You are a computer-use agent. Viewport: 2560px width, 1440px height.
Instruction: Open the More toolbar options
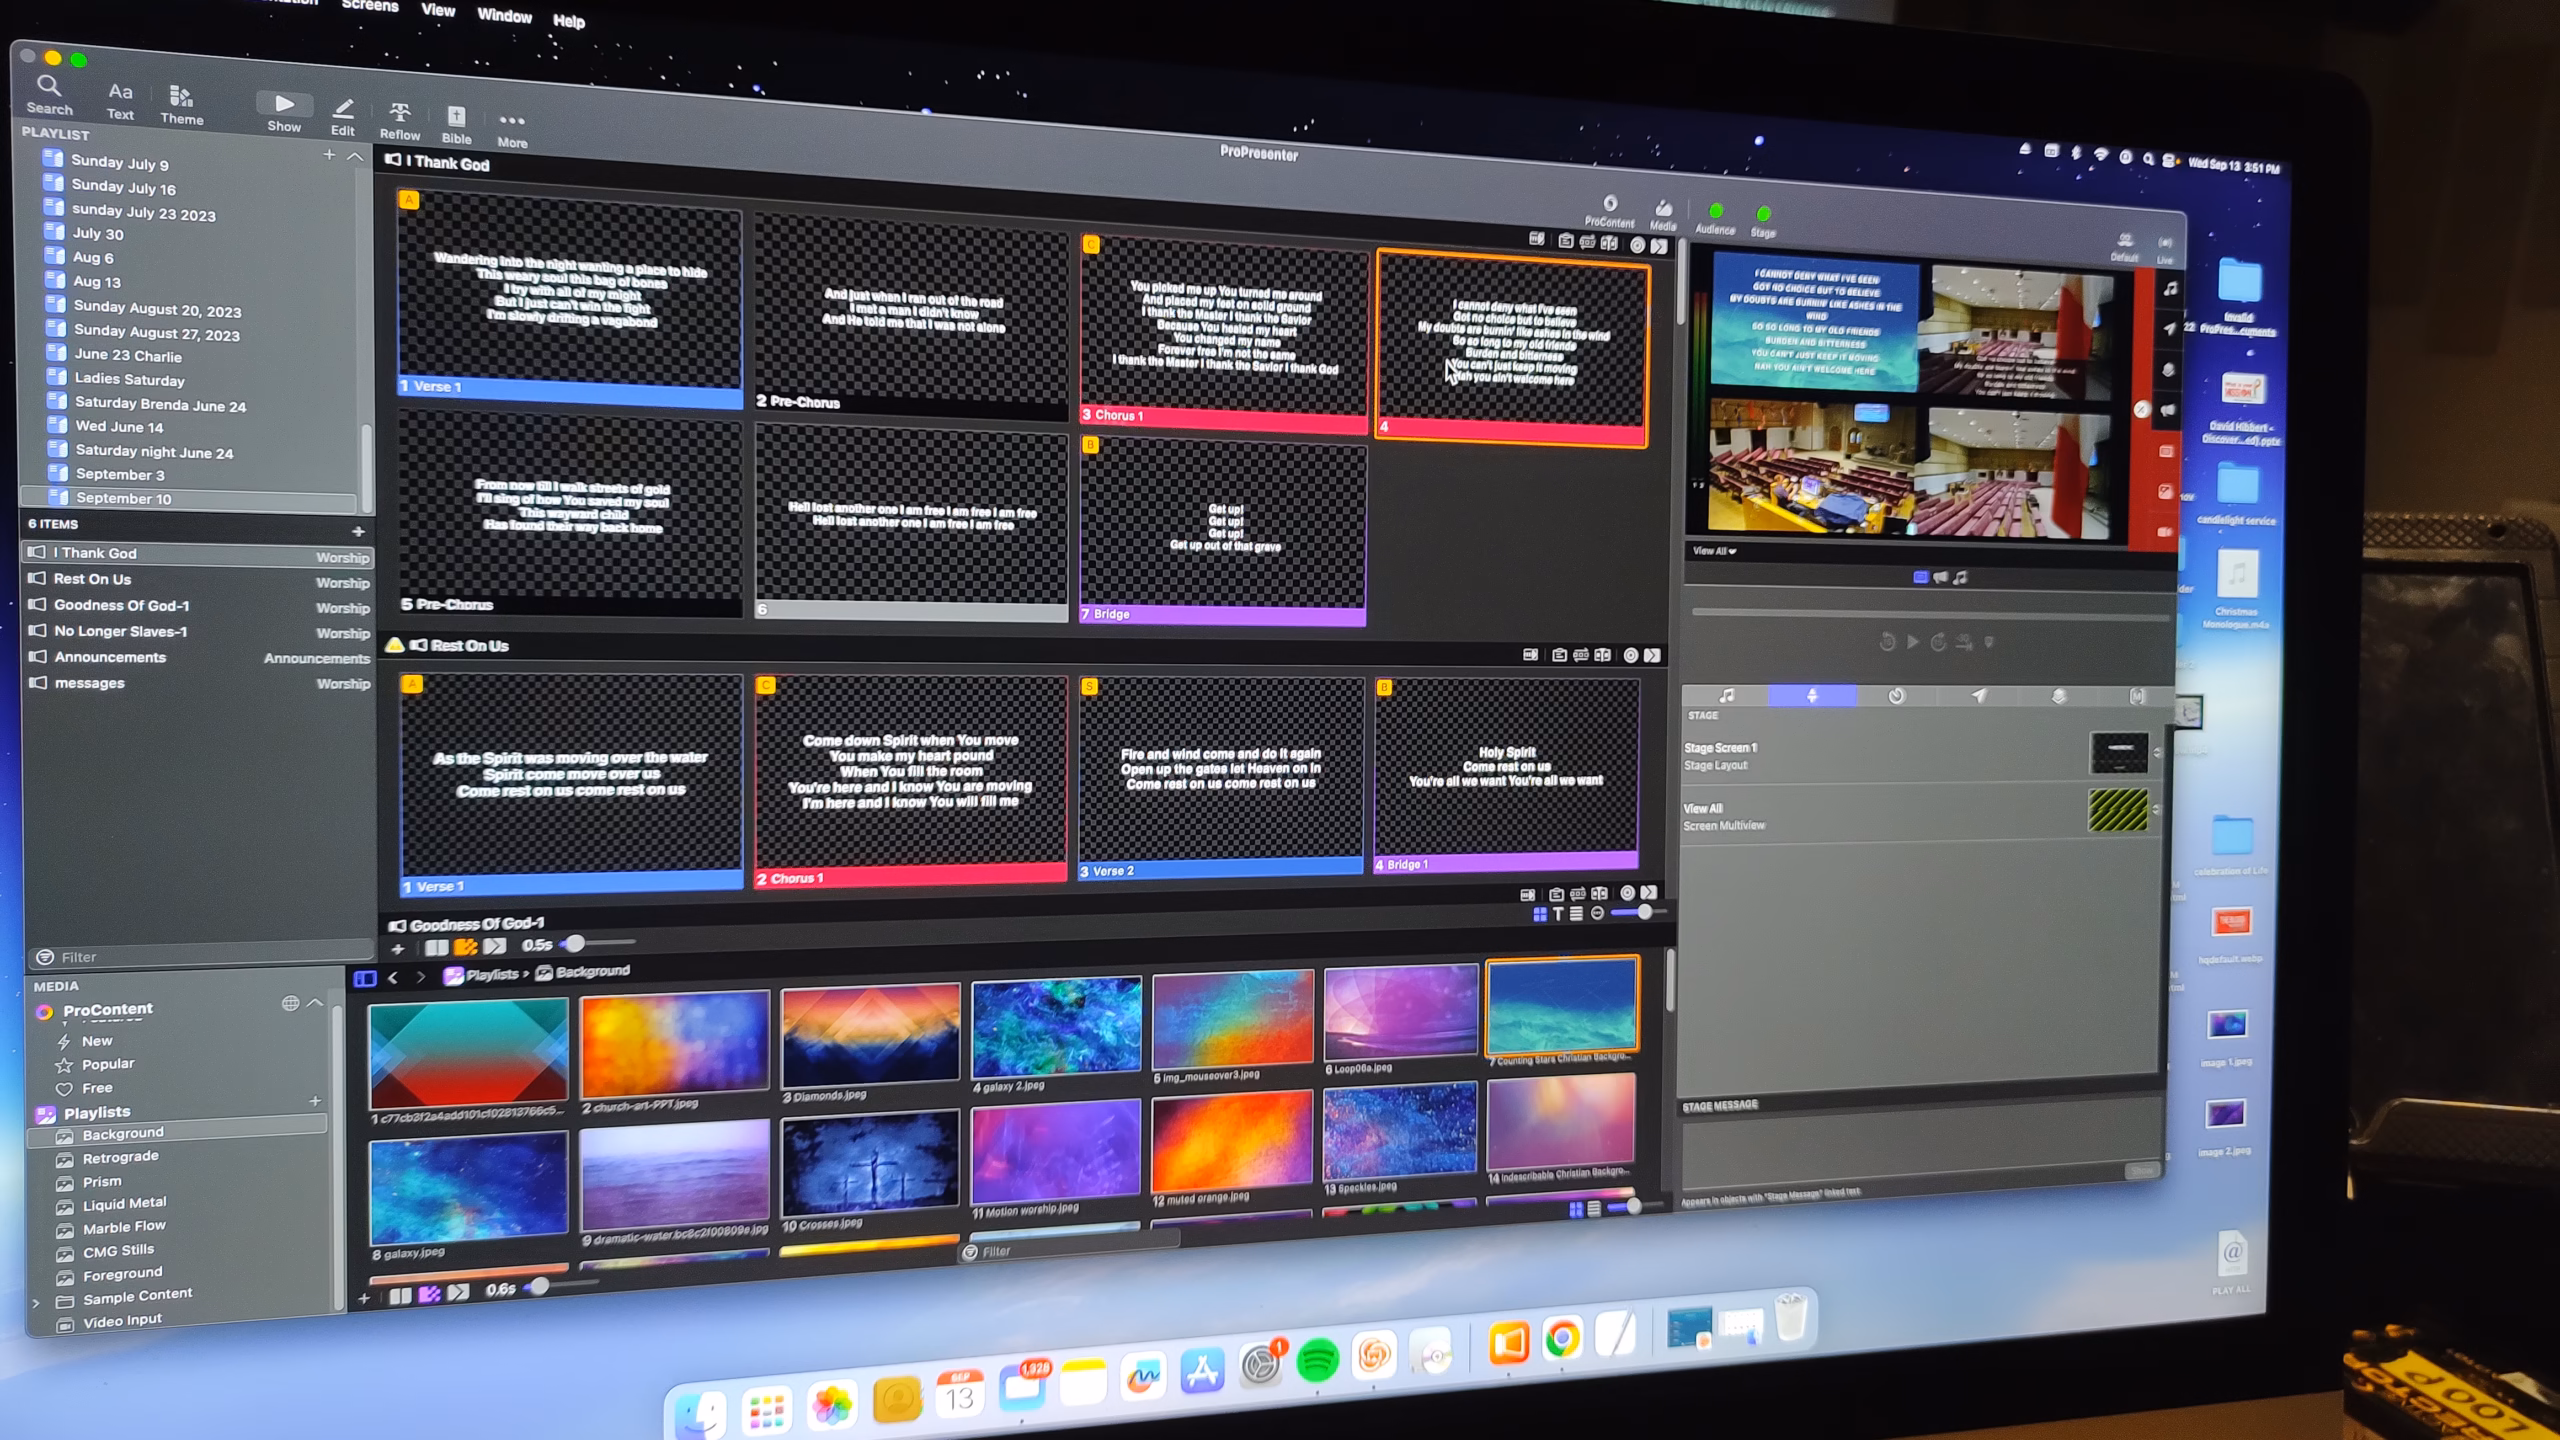tap(512, 130)
